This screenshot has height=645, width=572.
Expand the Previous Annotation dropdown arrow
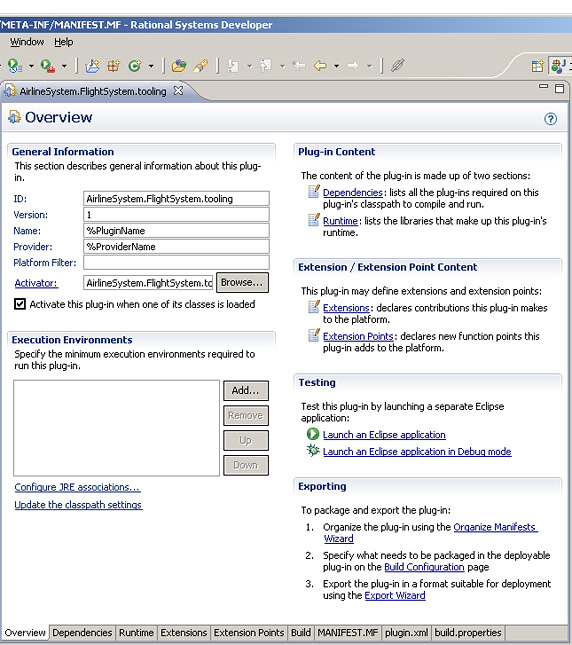pos(282,65)
